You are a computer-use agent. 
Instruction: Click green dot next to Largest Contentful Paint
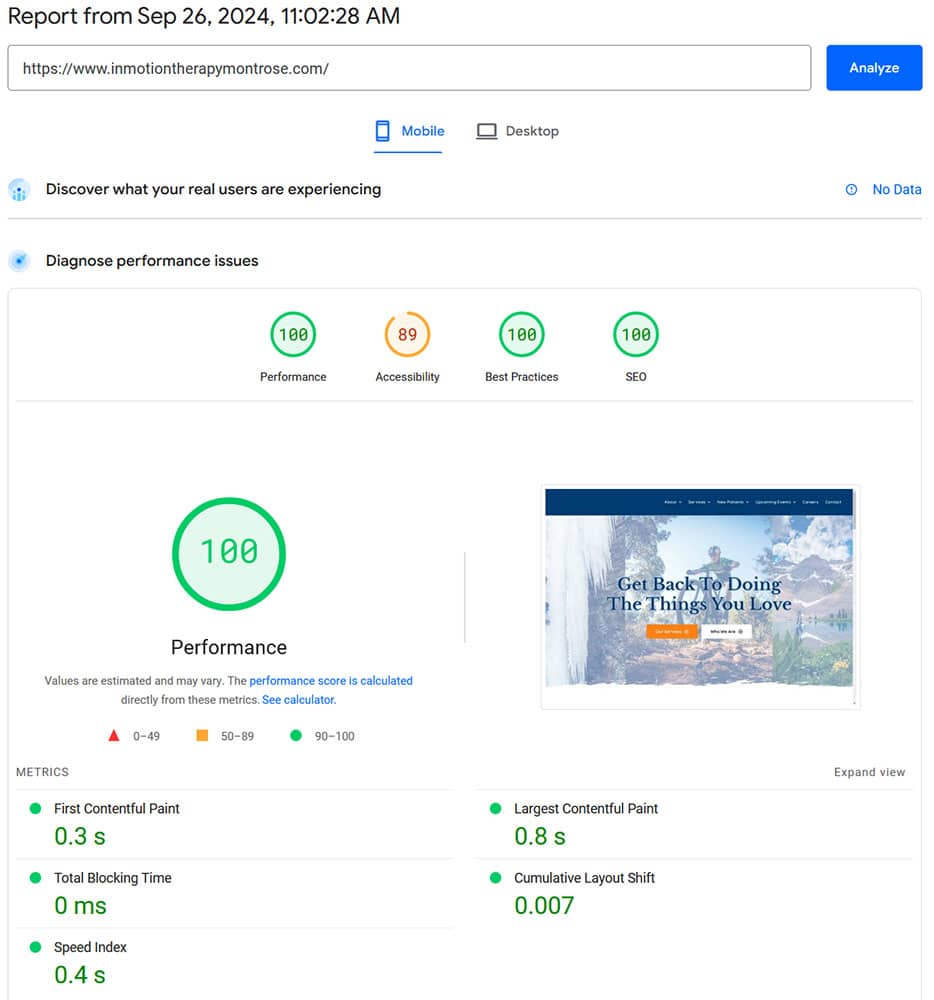pyautogui.click(x=495, y=808)
